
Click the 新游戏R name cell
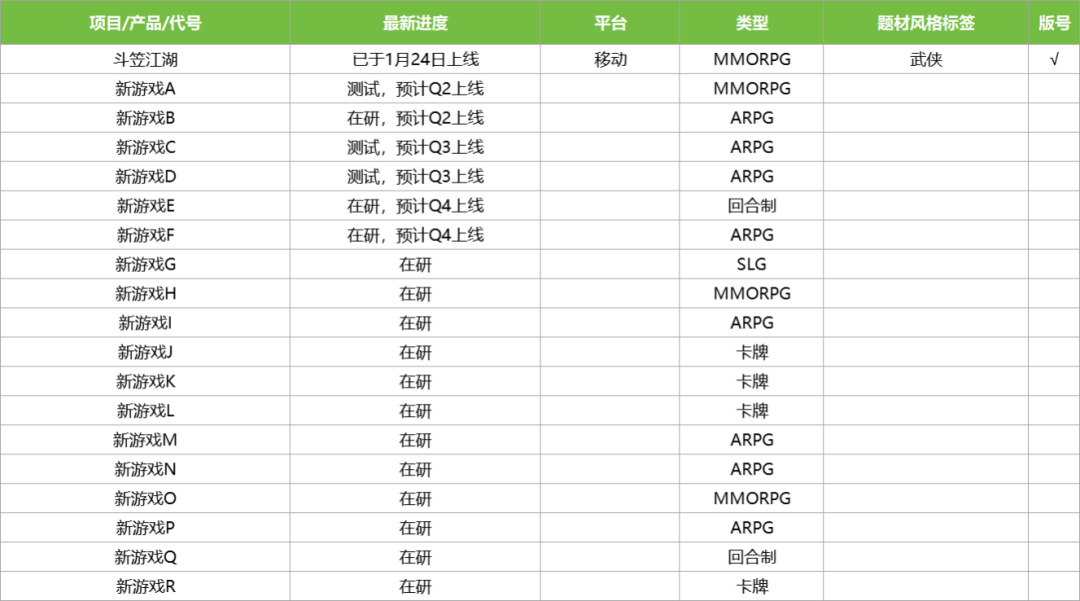point(146,587)
